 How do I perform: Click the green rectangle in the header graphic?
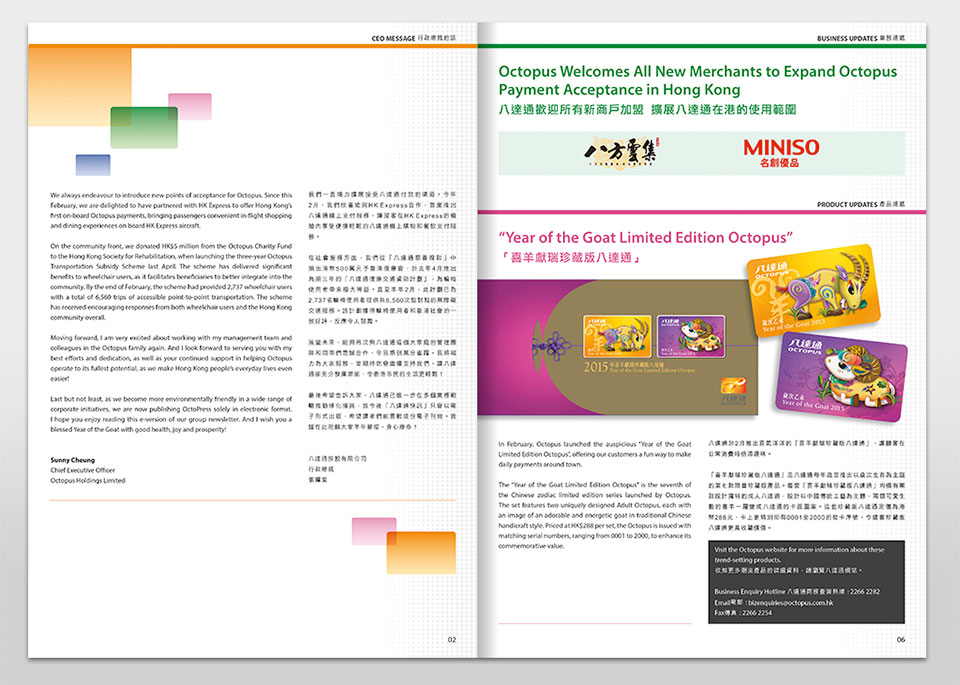point(143,127)
